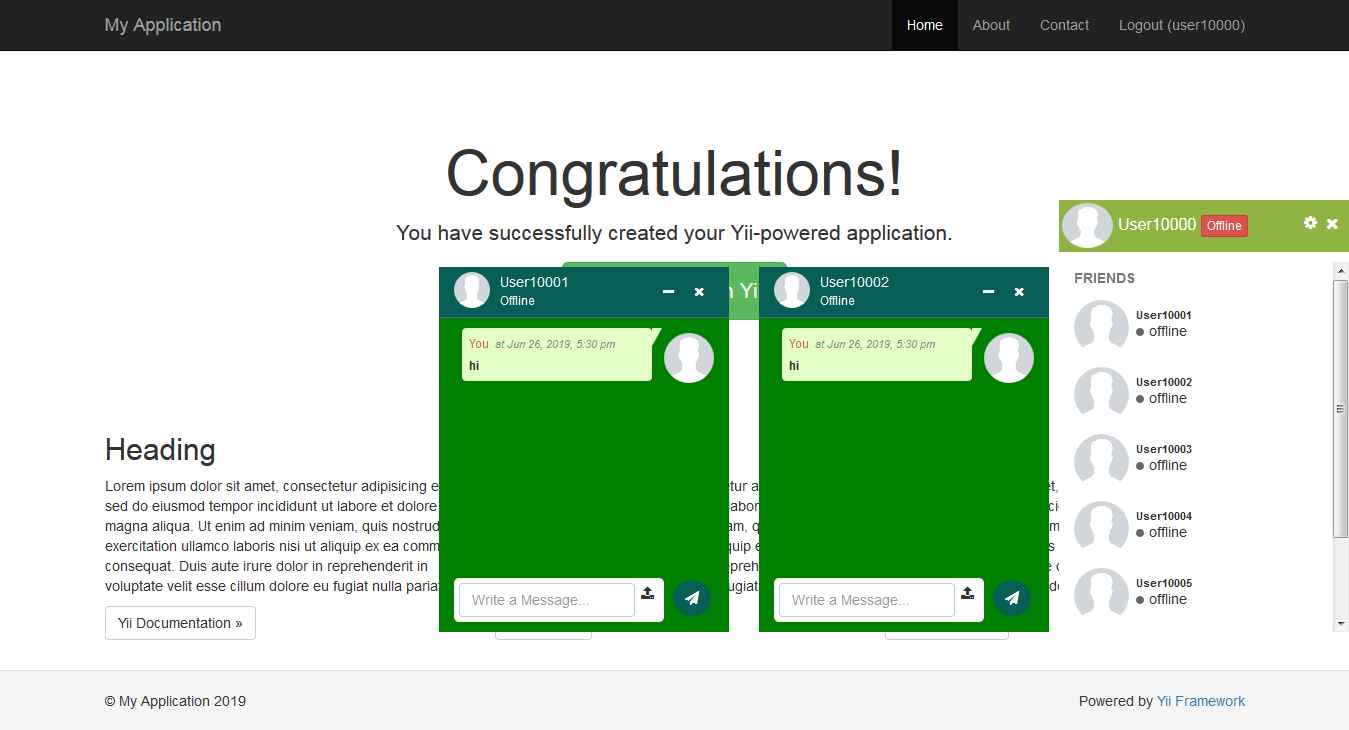Open the About page in navbar

coord(991,25)
